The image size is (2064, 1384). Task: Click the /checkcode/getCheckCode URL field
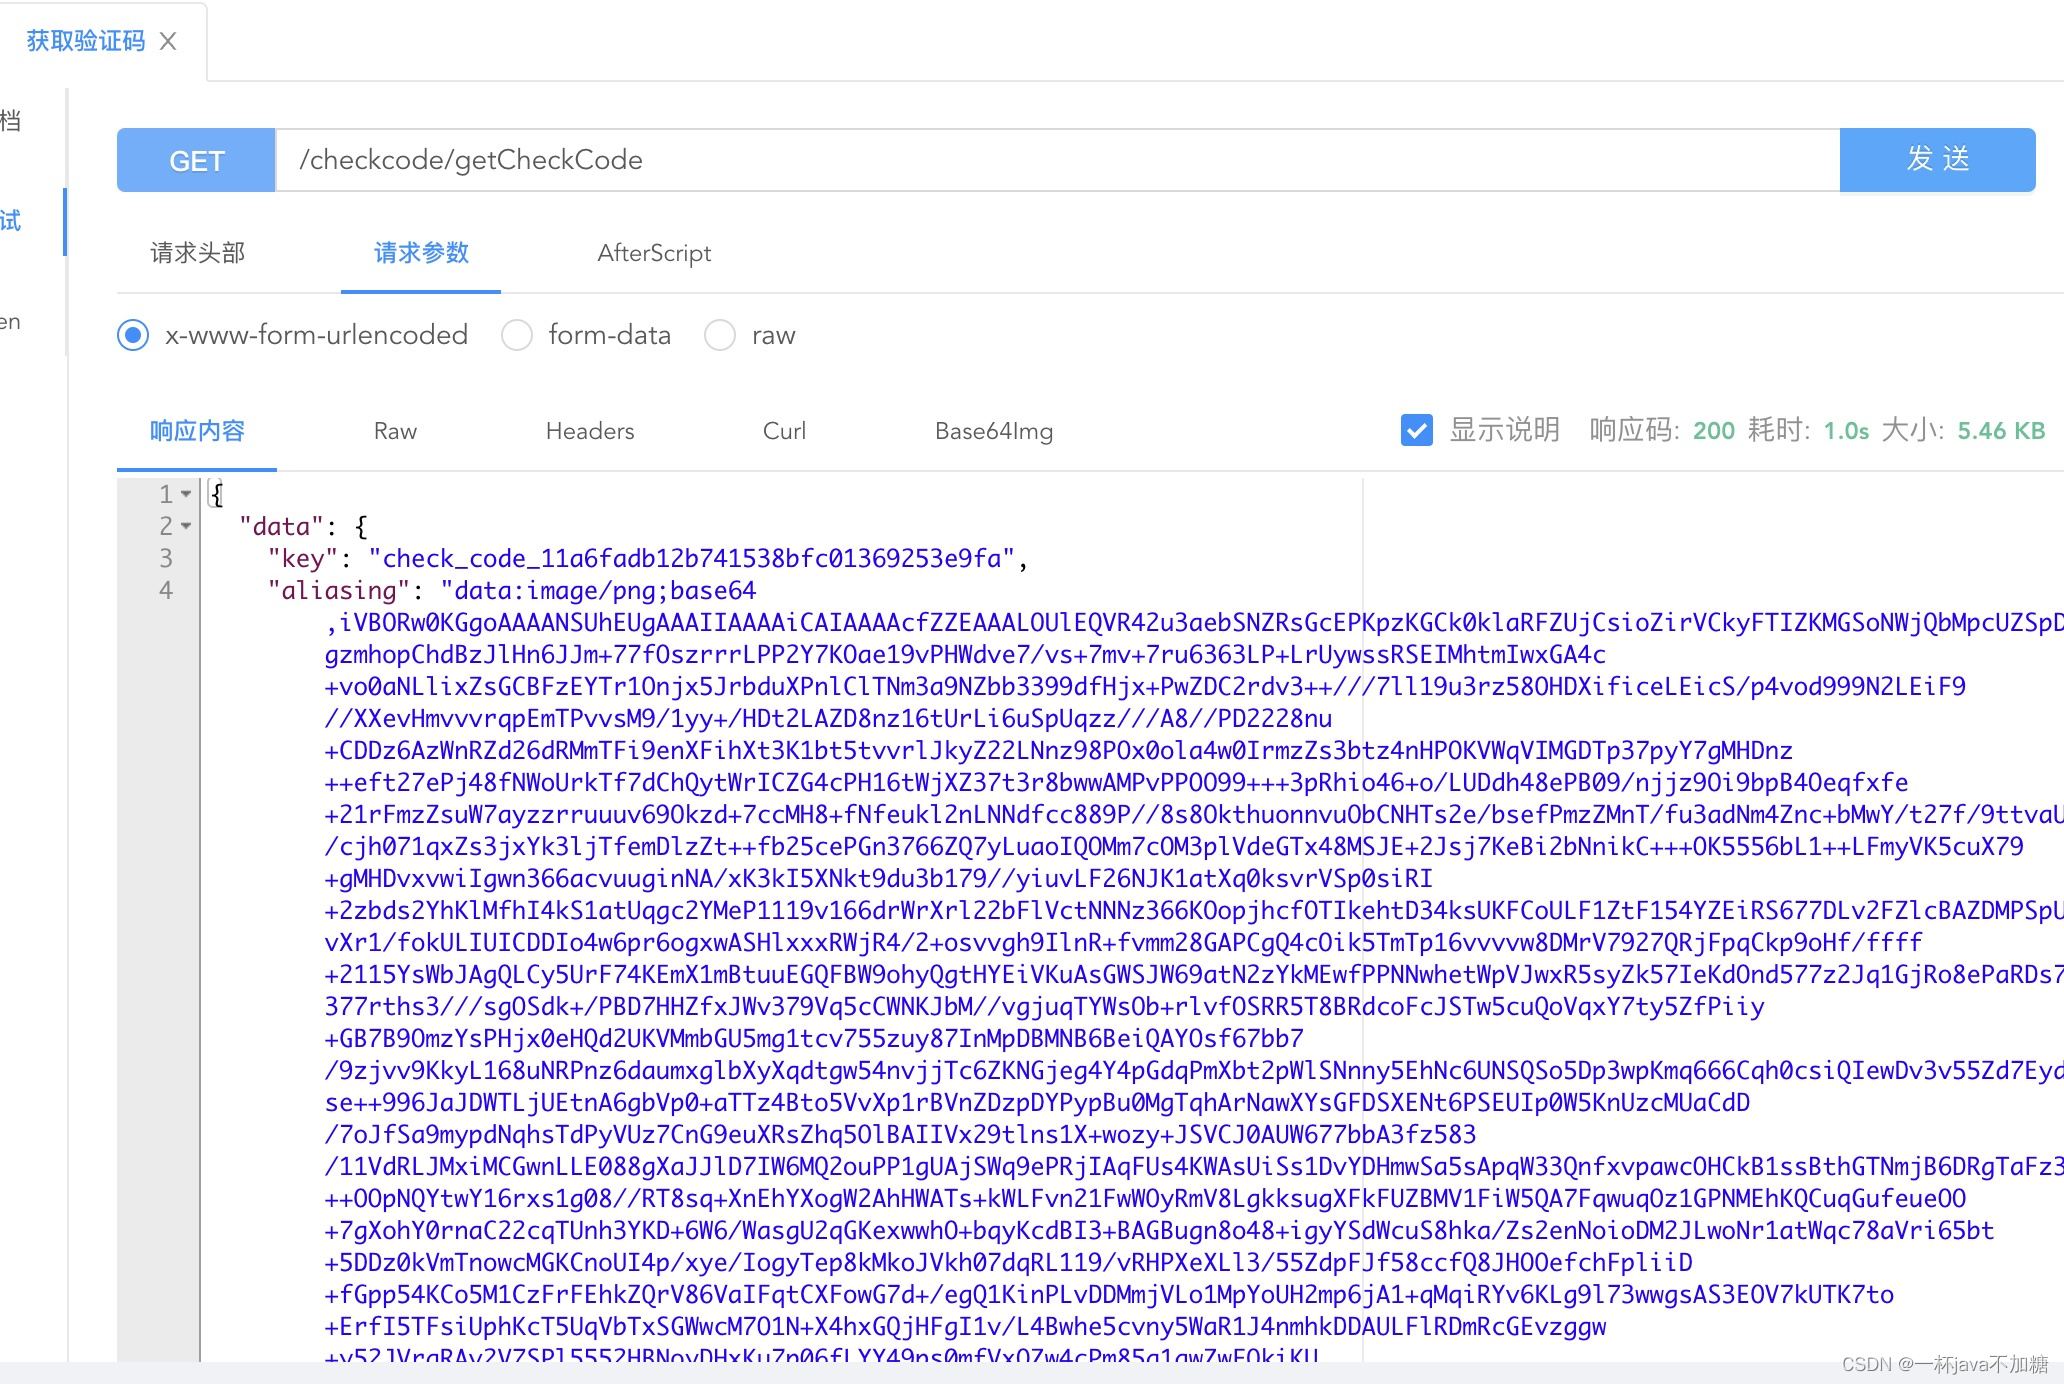[x=1057, y=160]
